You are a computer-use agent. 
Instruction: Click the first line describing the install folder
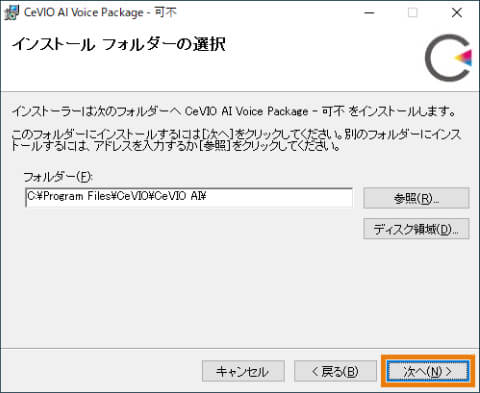pyautogui.click(x=234, y=111)
